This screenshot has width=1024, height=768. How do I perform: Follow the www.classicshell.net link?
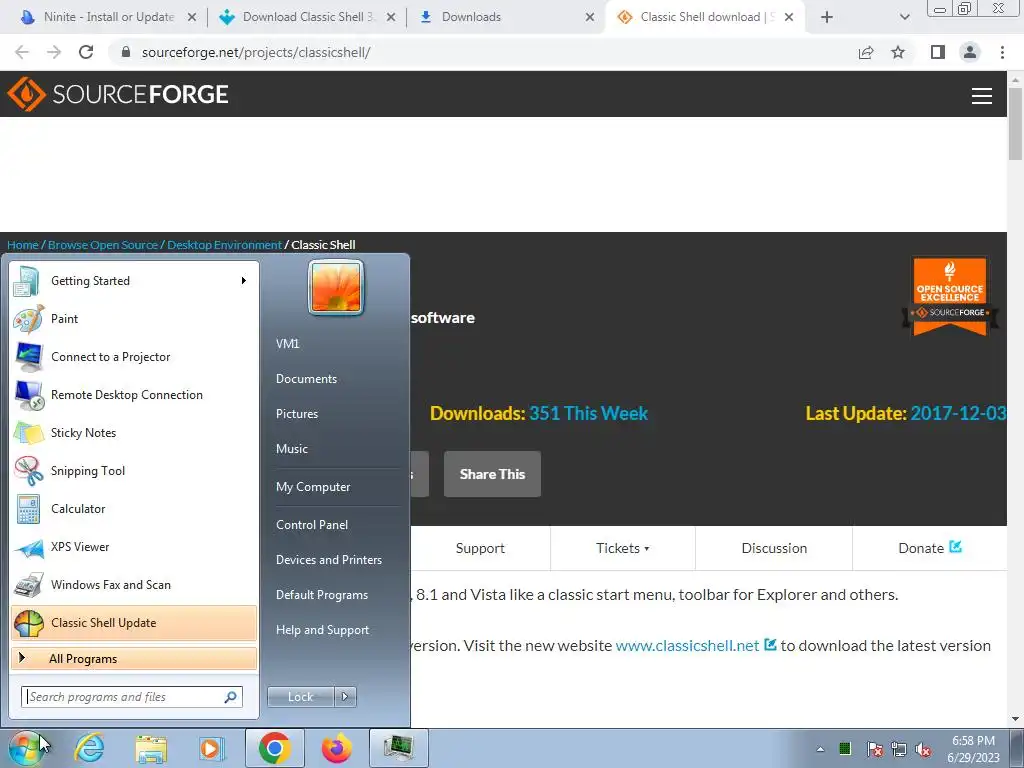[x=687, y=646]
